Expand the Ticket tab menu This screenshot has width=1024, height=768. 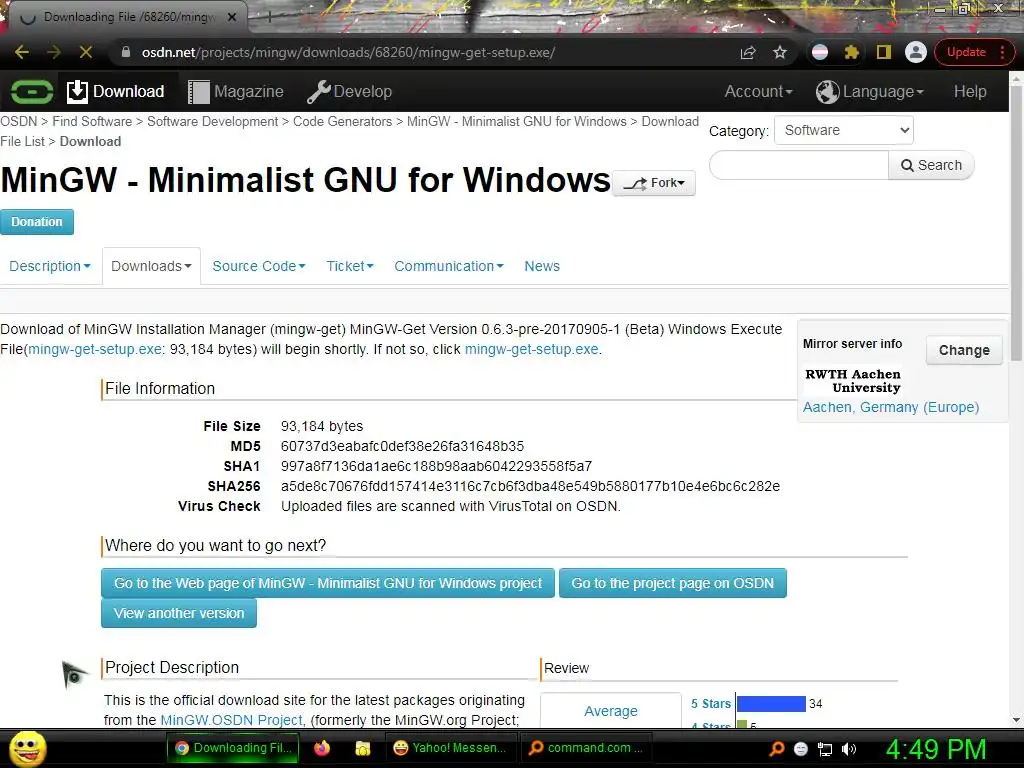349,266
